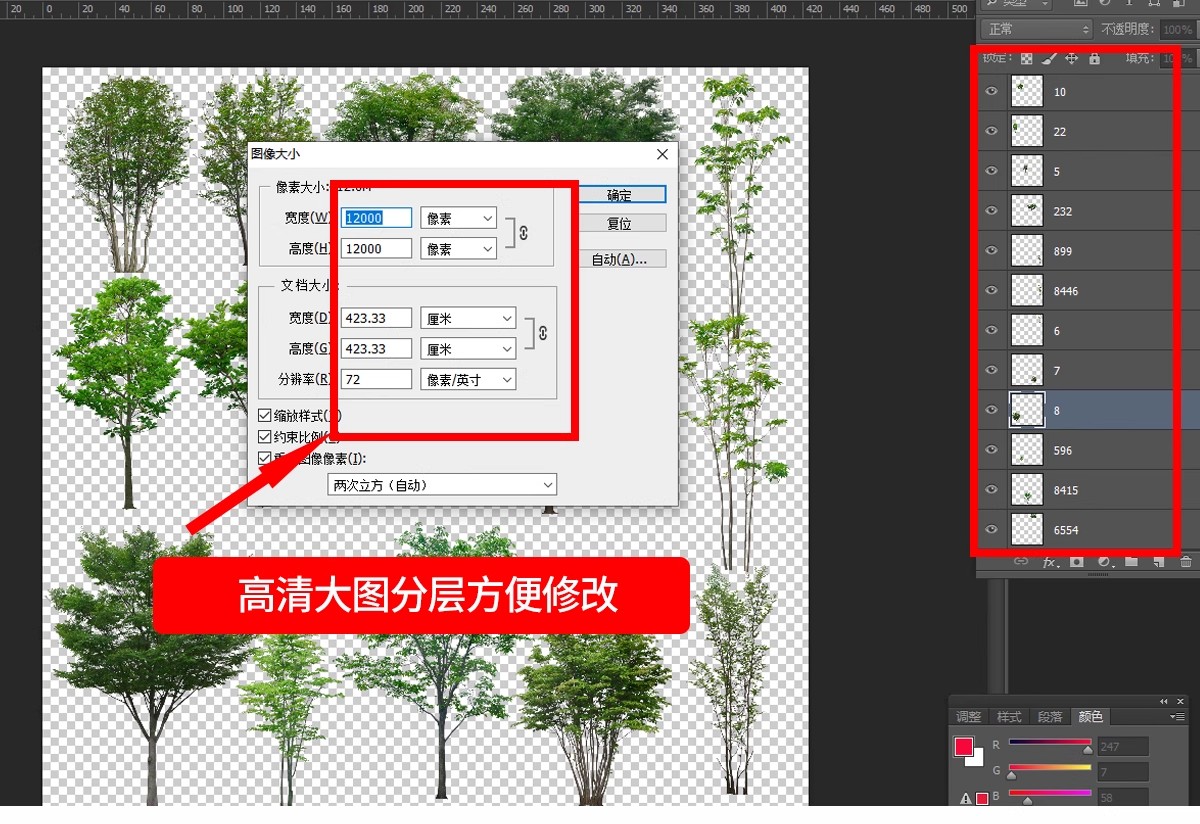Change blend mode from 正常

[x=1033, y=29]
